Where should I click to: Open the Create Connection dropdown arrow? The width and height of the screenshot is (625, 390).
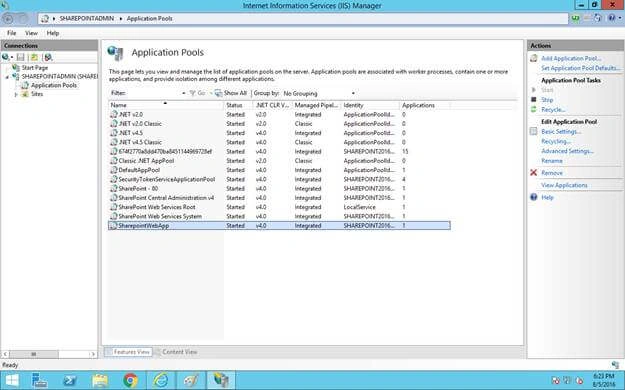[12, 58]
